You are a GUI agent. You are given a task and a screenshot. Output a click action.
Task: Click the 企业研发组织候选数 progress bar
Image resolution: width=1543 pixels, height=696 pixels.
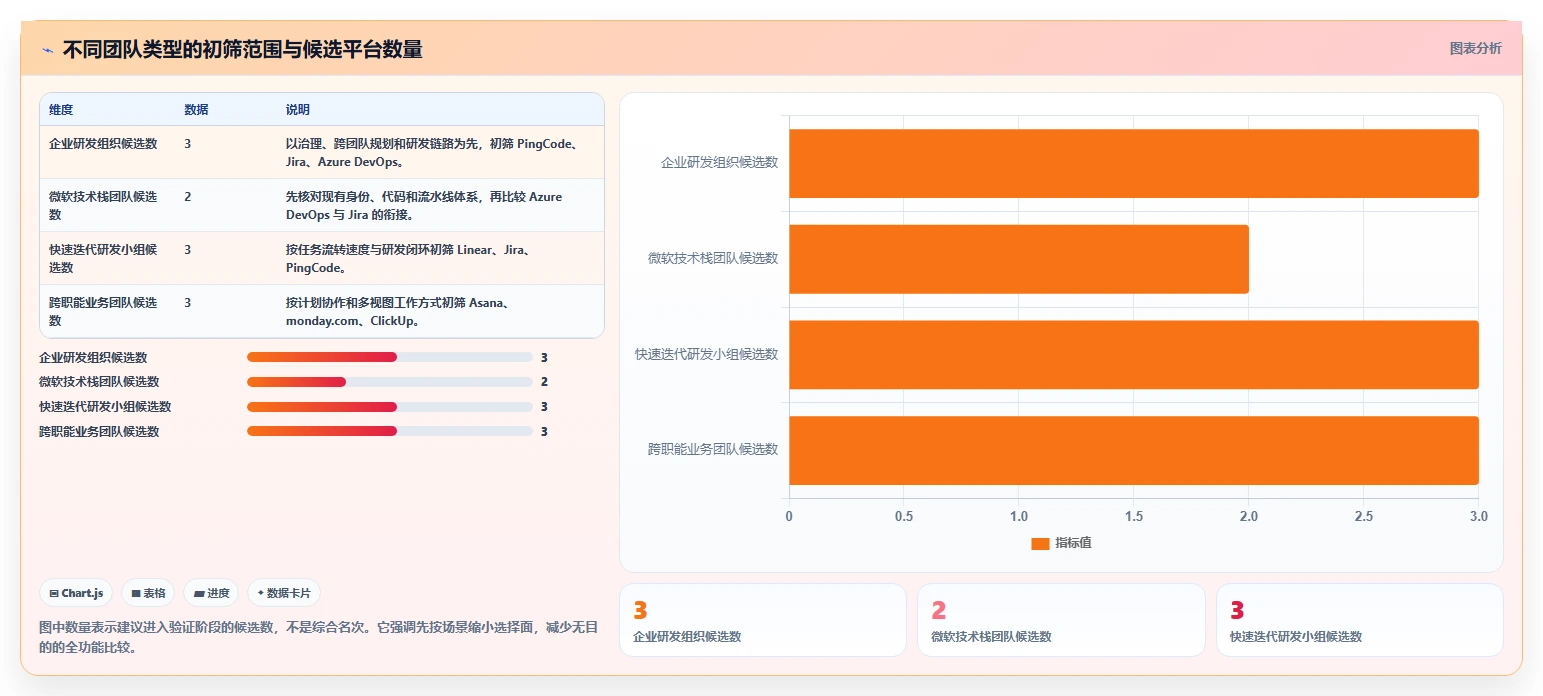tap(389, 357)
